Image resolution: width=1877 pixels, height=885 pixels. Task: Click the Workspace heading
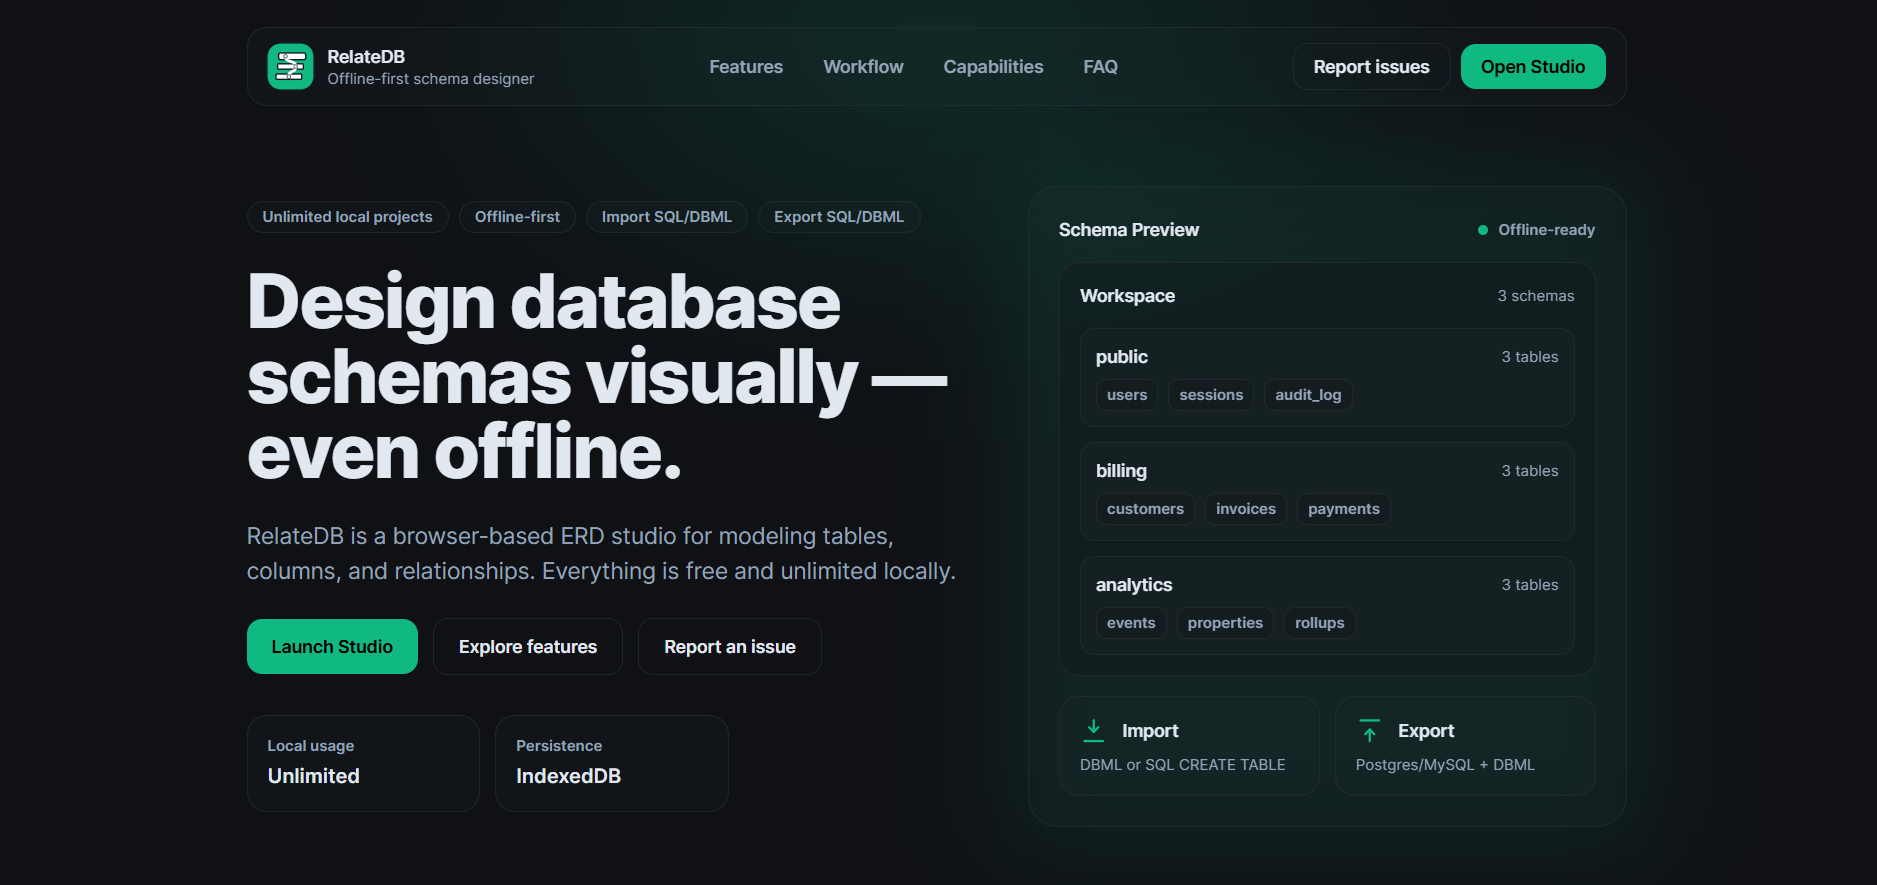1127,296
